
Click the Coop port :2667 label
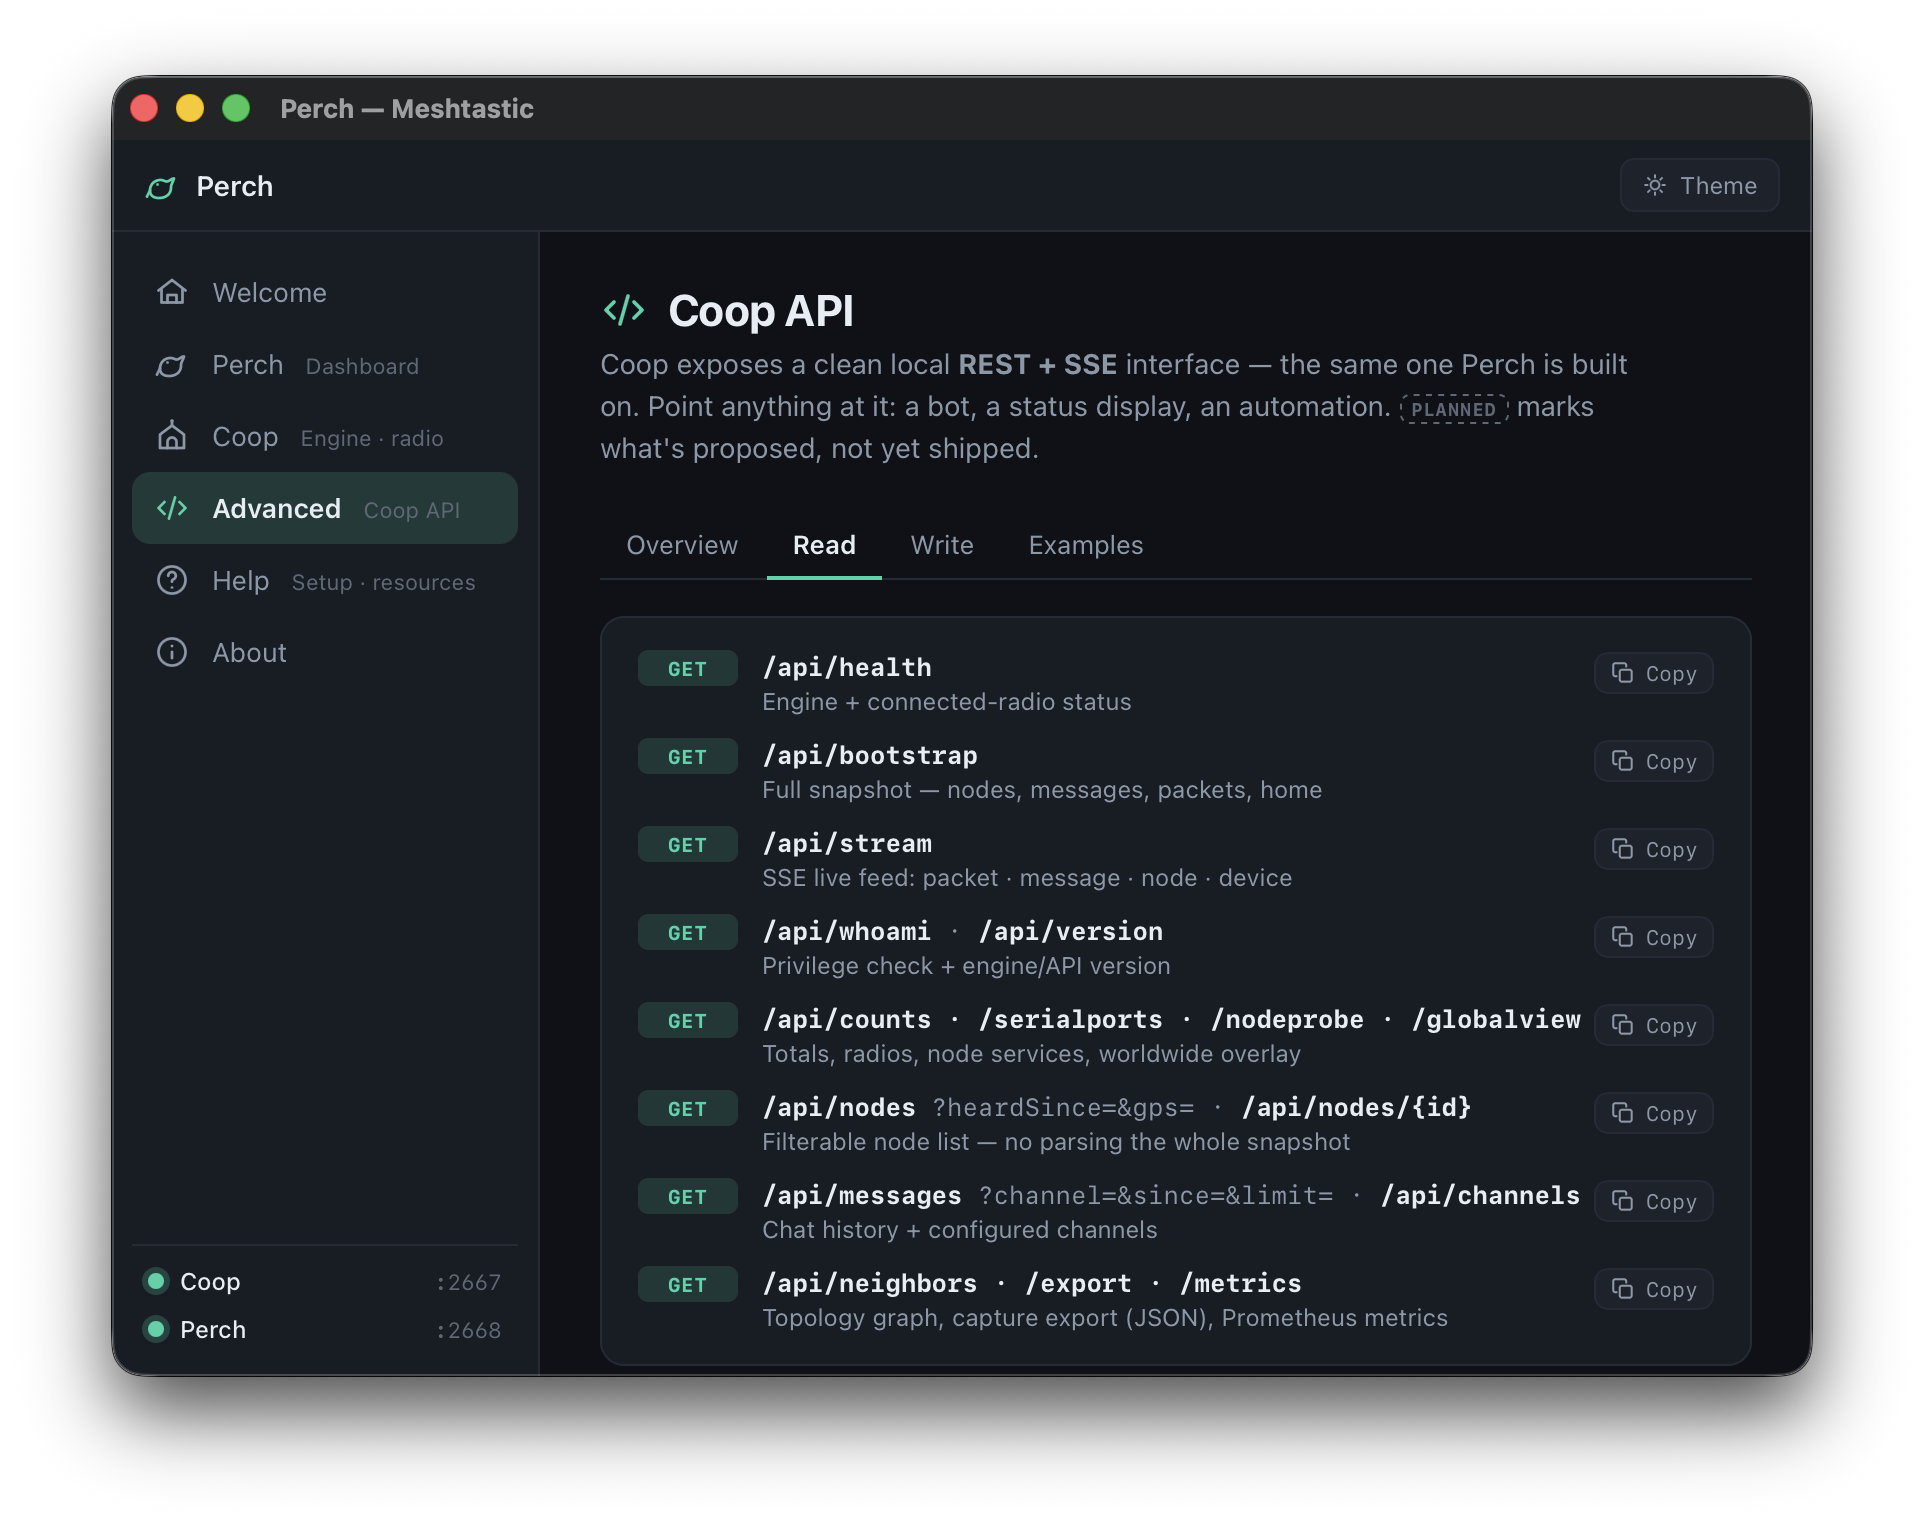(469, 1282)
